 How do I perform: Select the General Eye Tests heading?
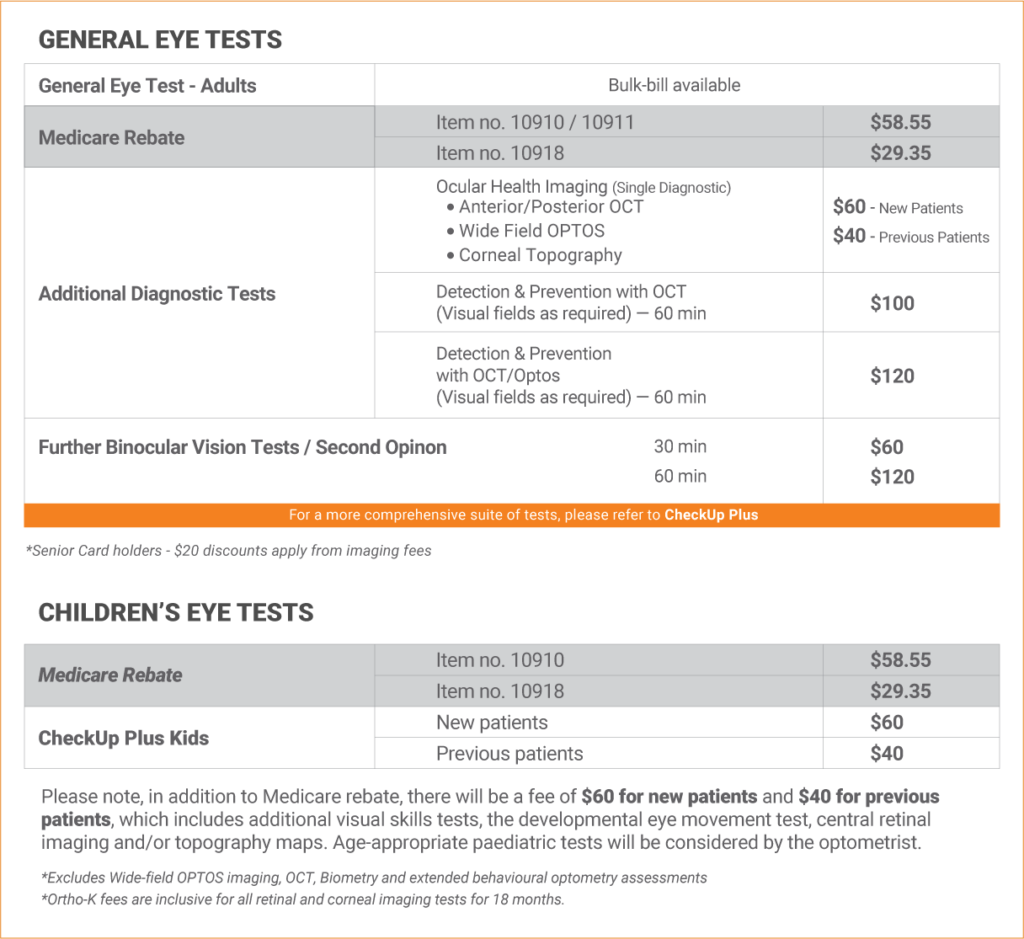[160, 41]
